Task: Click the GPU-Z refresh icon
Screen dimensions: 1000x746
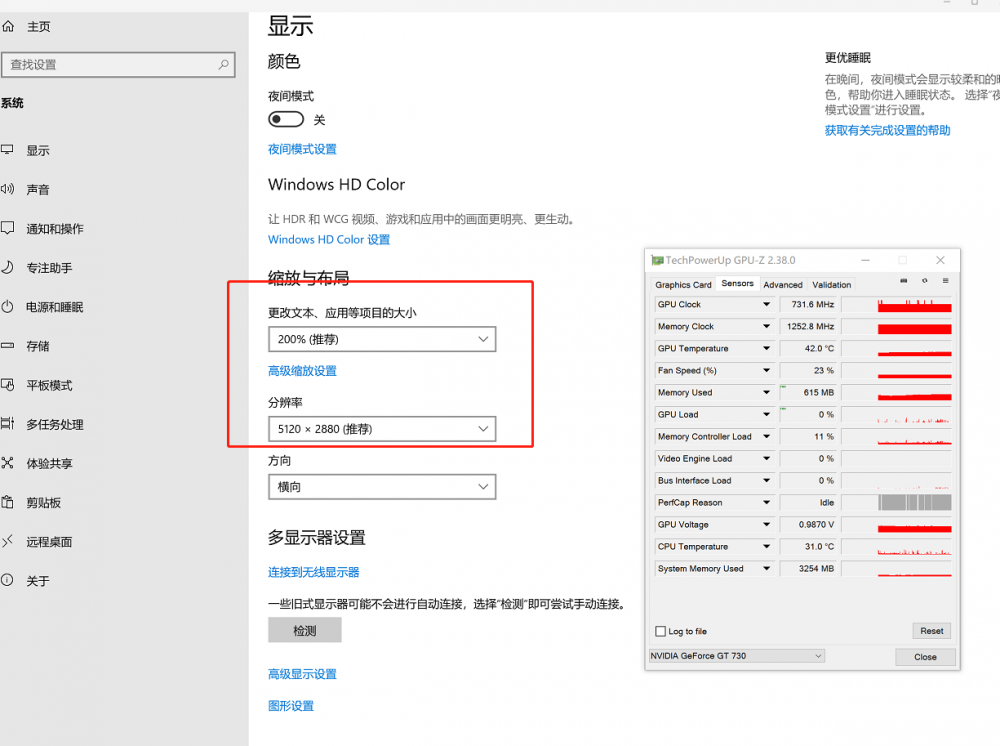Action: point(925,281)
